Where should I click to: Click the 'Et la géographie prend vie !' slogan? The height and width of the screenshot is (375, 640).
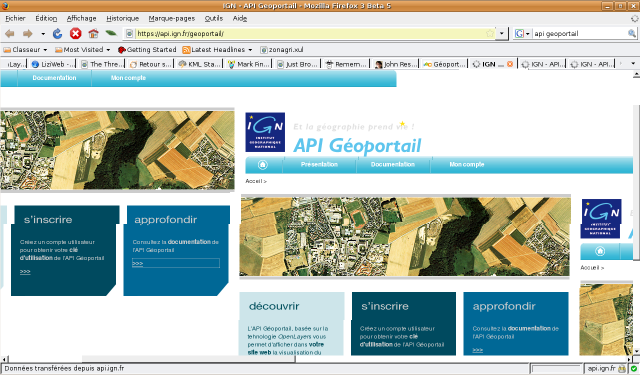point(353,126)
